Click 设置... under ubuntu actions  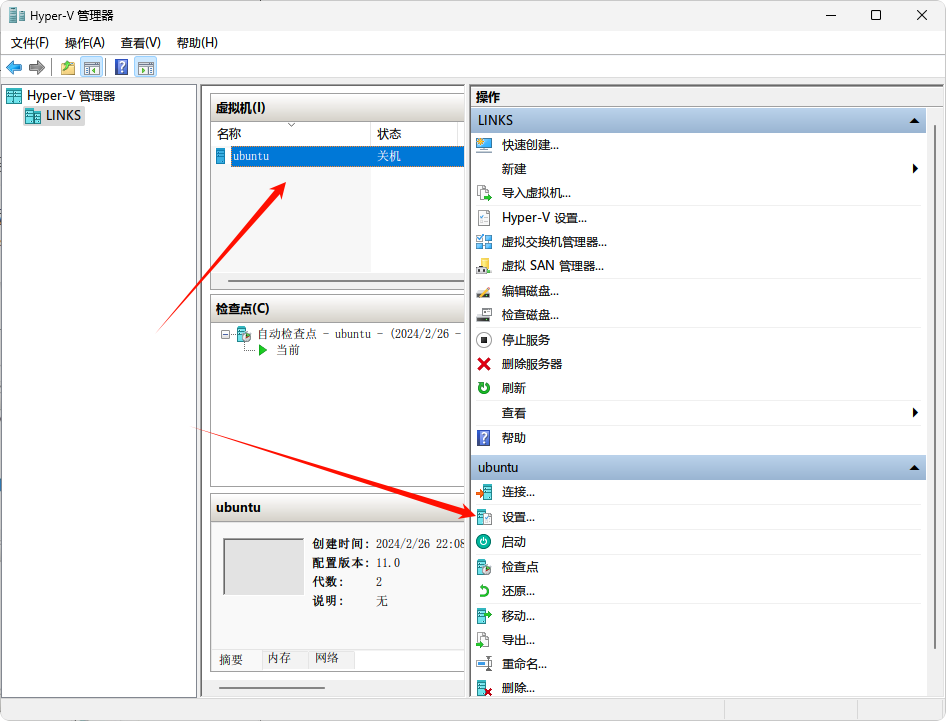(518, 518)
